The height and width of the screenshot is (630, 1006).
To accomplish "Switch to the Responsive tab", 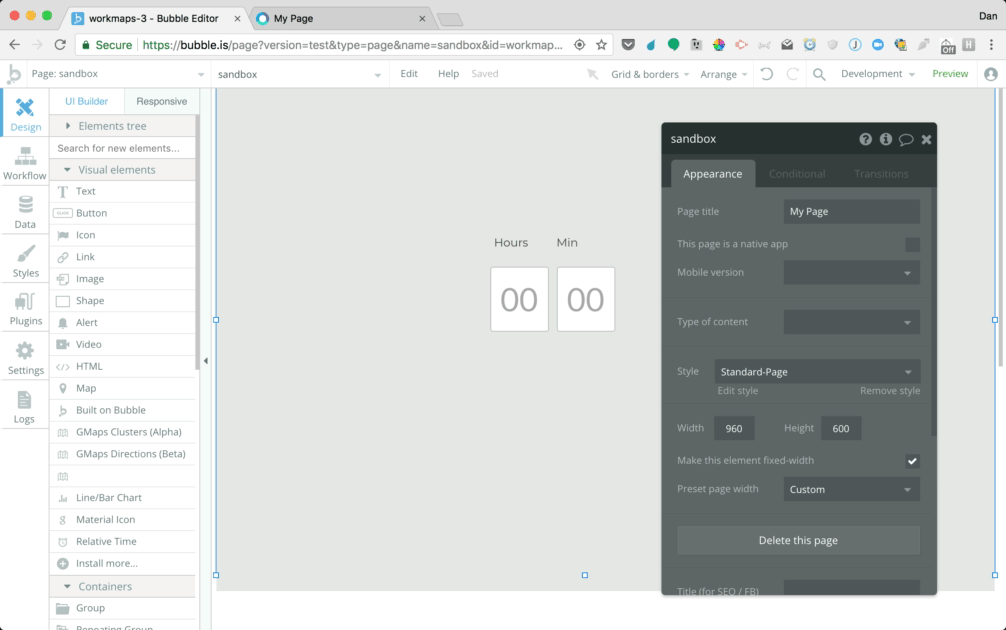I will 162,101.
